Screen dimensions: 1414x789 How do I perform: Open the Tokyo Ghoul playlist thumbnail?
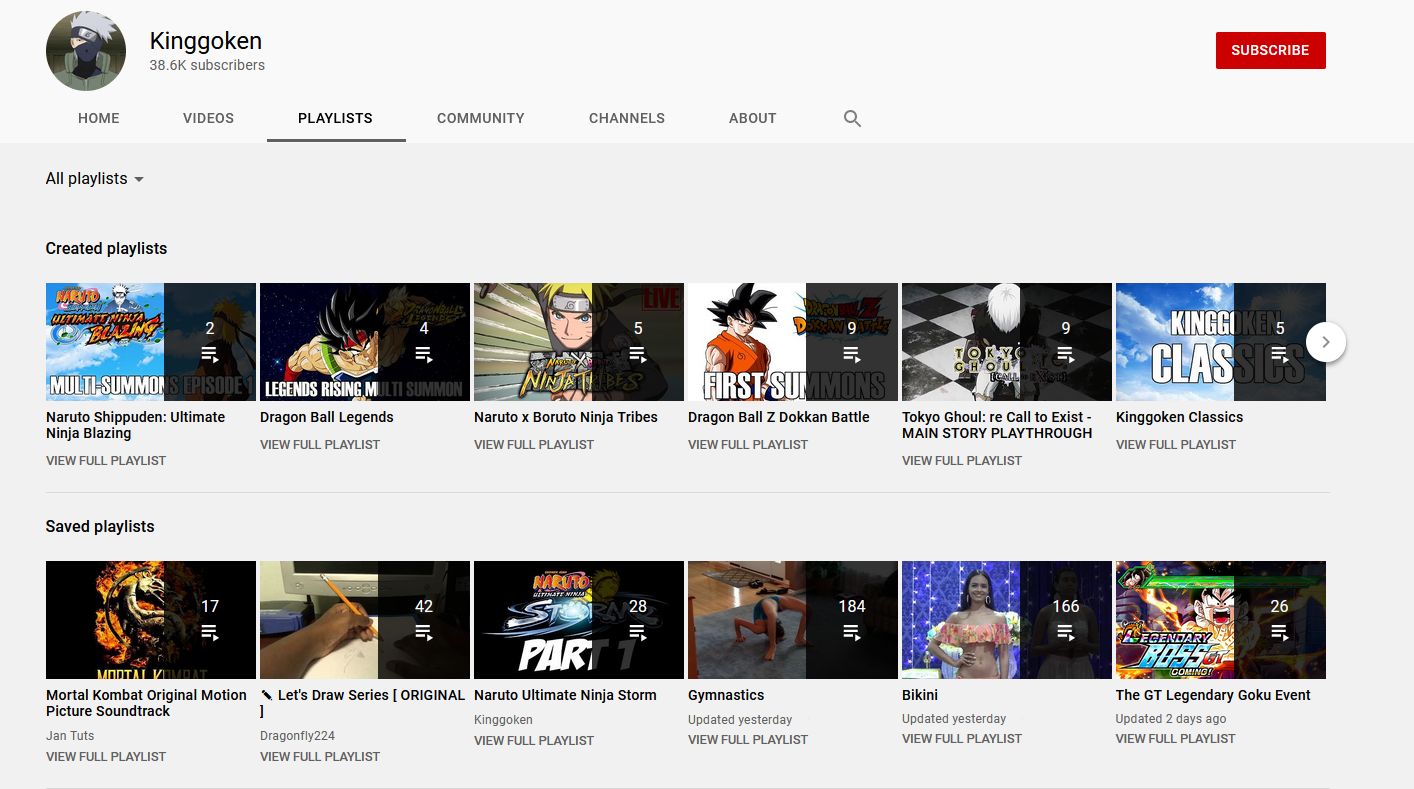(1007, 342)
